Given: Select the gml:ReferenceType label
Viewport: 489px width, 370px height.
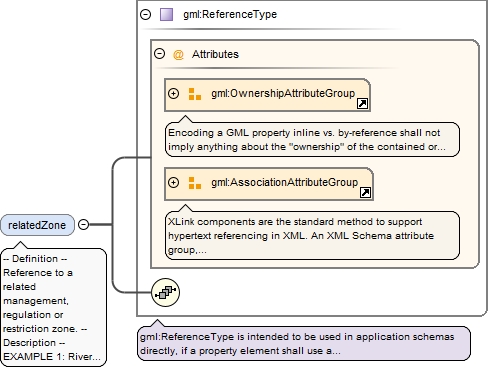Looking at the screenshot, I should pyautogui.click(x=230, y=14).
